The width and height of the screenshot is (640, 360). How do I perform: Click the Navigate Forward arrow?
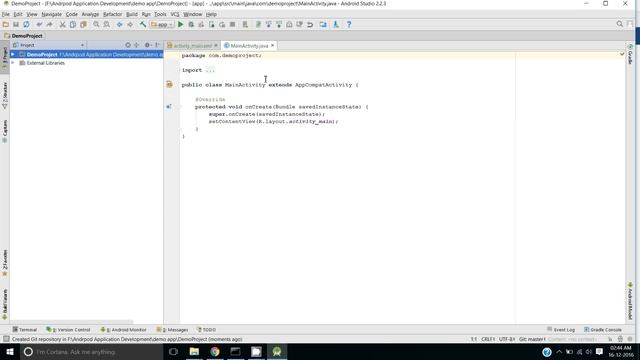130,24
